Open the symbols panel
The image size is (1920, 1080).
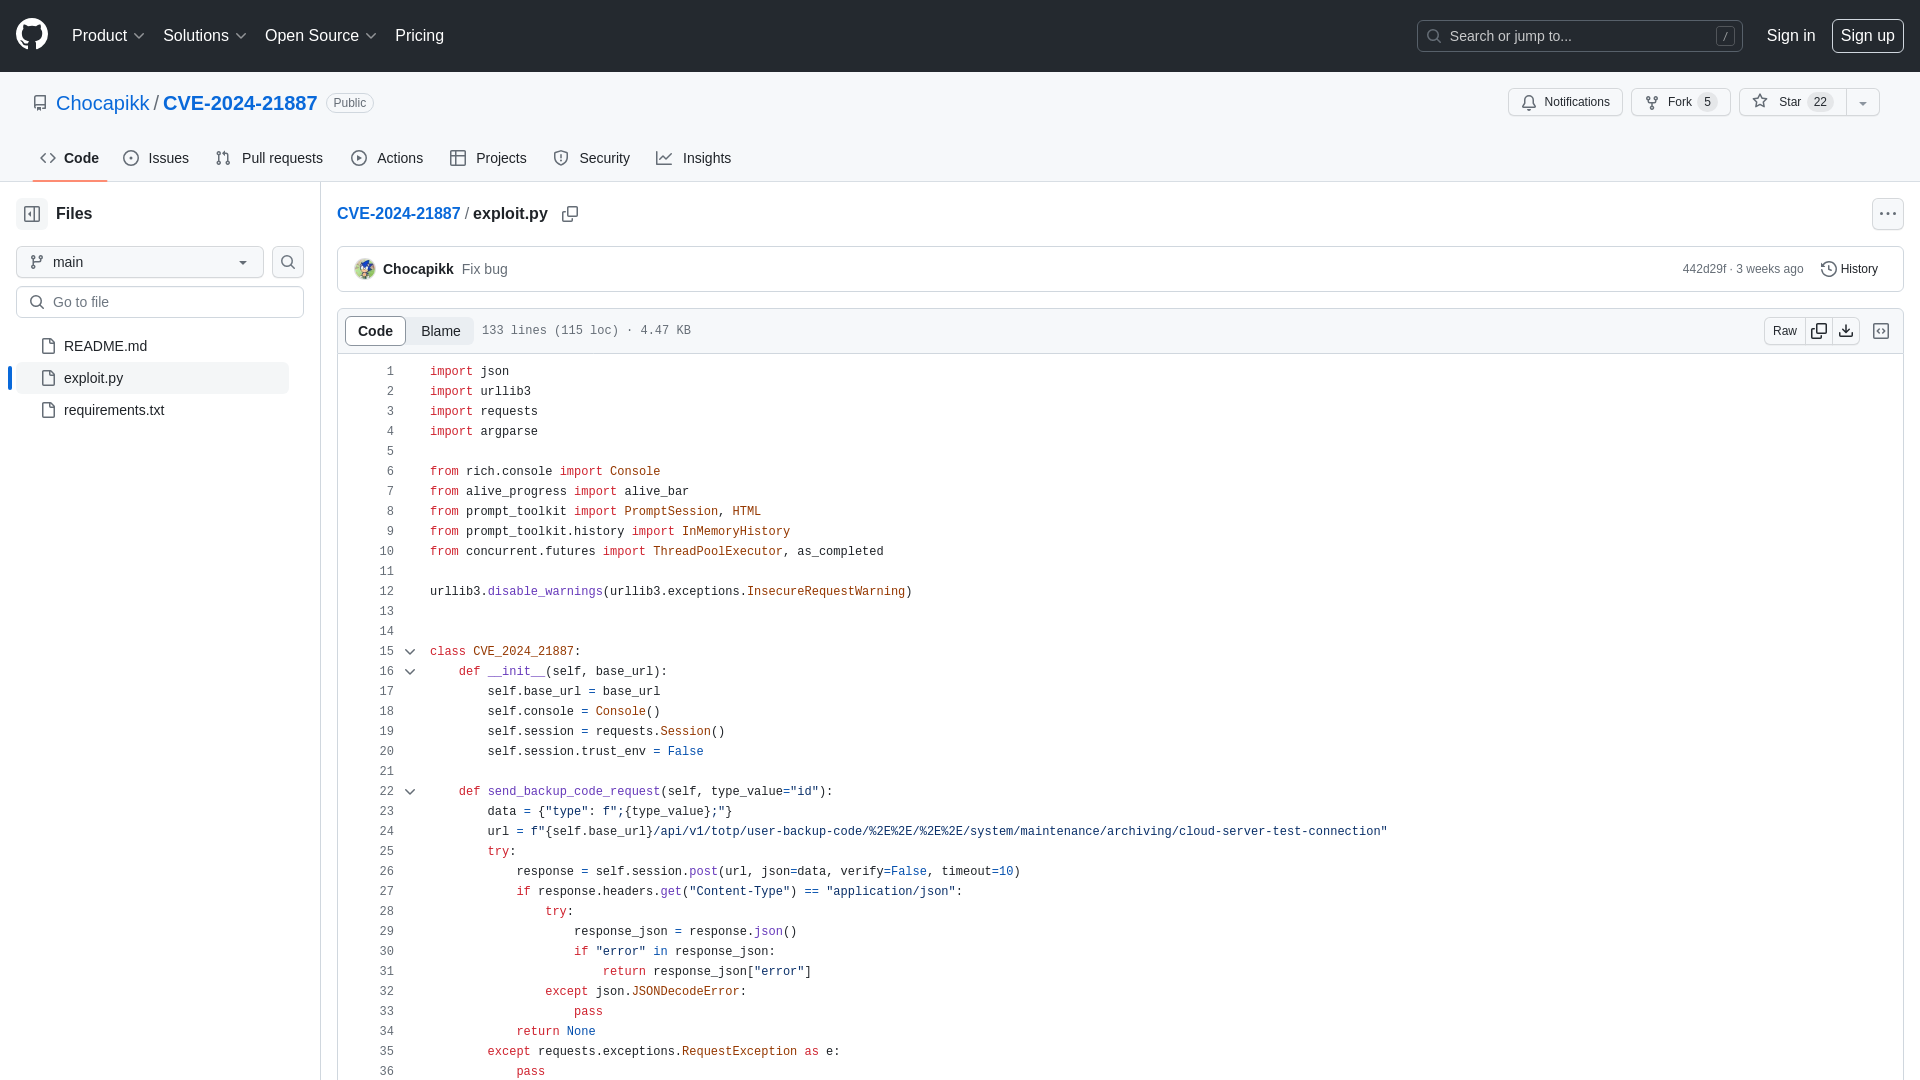(1881, 331)
